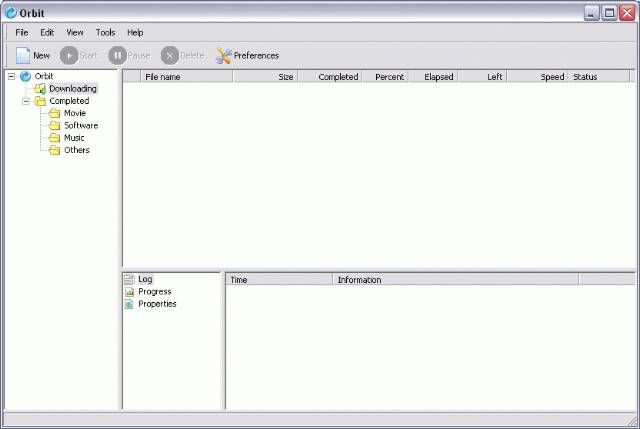
Task: Select the Movie category folder
Action: pos(74,113)
